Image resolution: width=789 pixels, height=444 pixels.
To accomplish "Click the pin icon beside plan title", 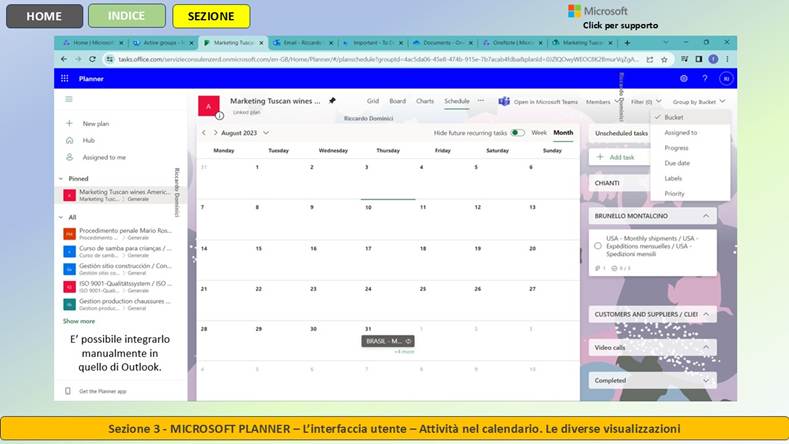I will click(332, 101).
